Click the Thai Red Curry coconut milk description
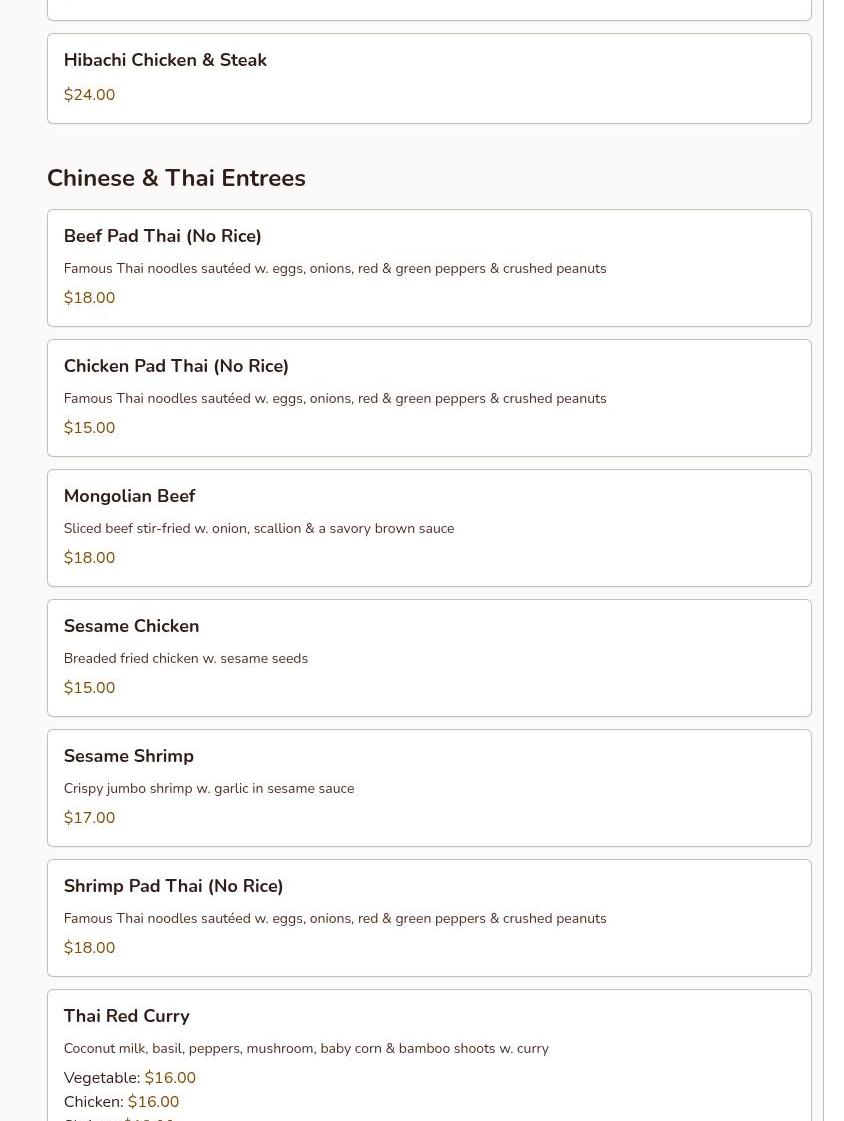The height and width of the screenshot is (1121, 844). (306, 1049)
